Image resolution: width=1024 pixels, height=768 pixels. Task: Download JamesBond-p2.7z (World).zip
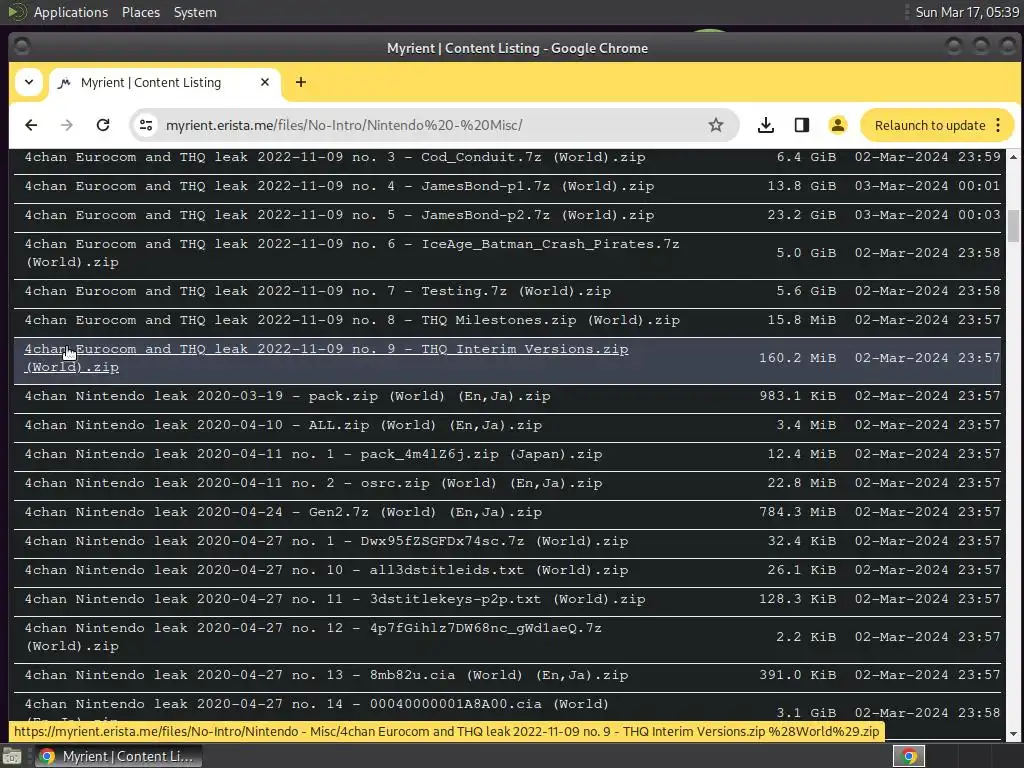pyautogui.click(x=339, y=215)
